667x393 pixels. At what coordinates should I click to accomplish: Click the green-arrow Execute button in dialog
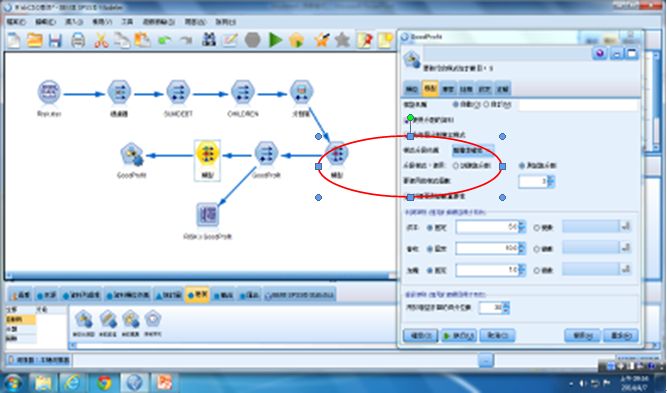pos(459,336)
